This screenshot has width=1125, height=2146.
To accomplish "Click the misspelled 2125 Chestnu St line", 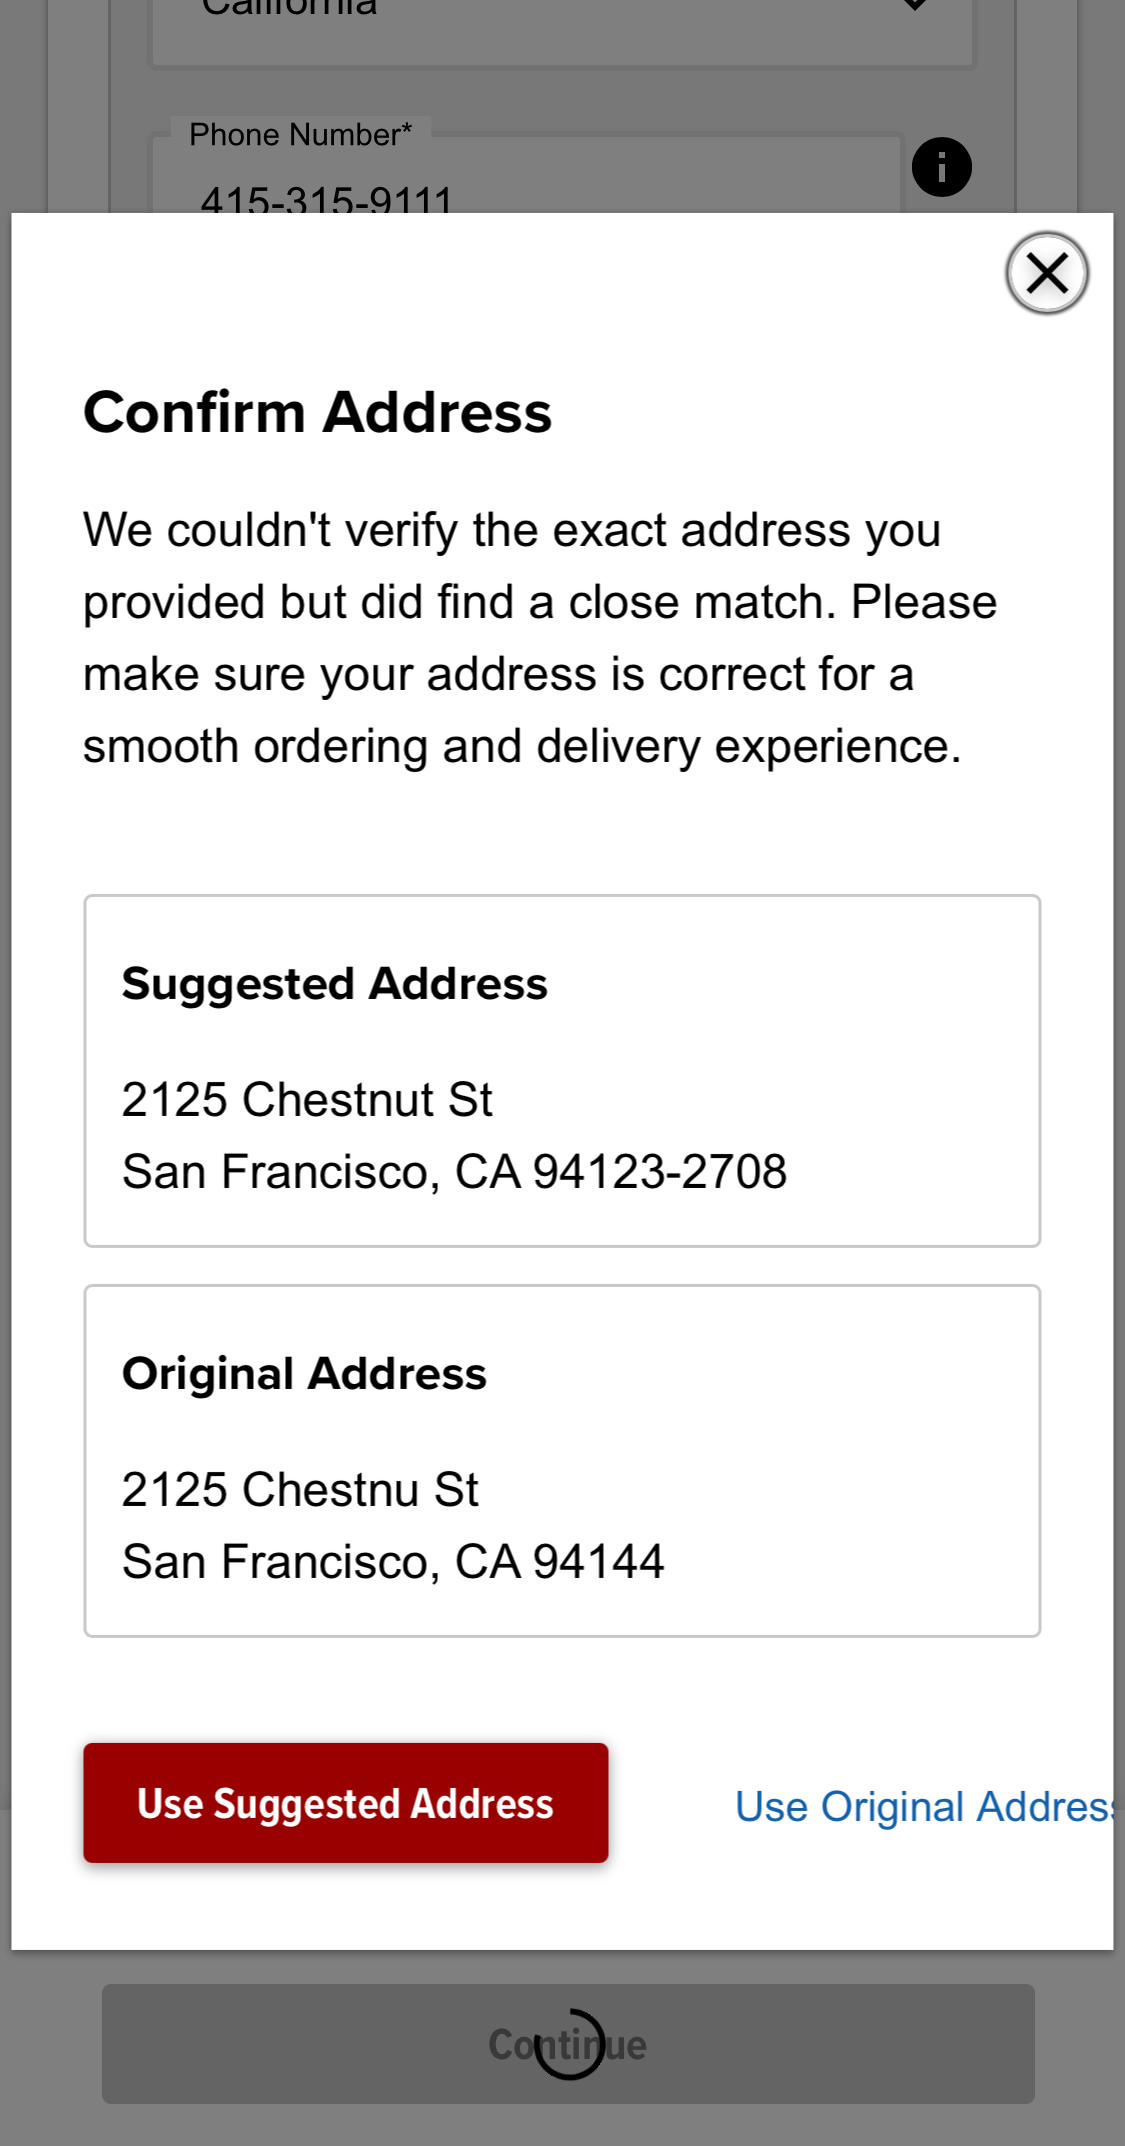I will [x=300, y=1490].
